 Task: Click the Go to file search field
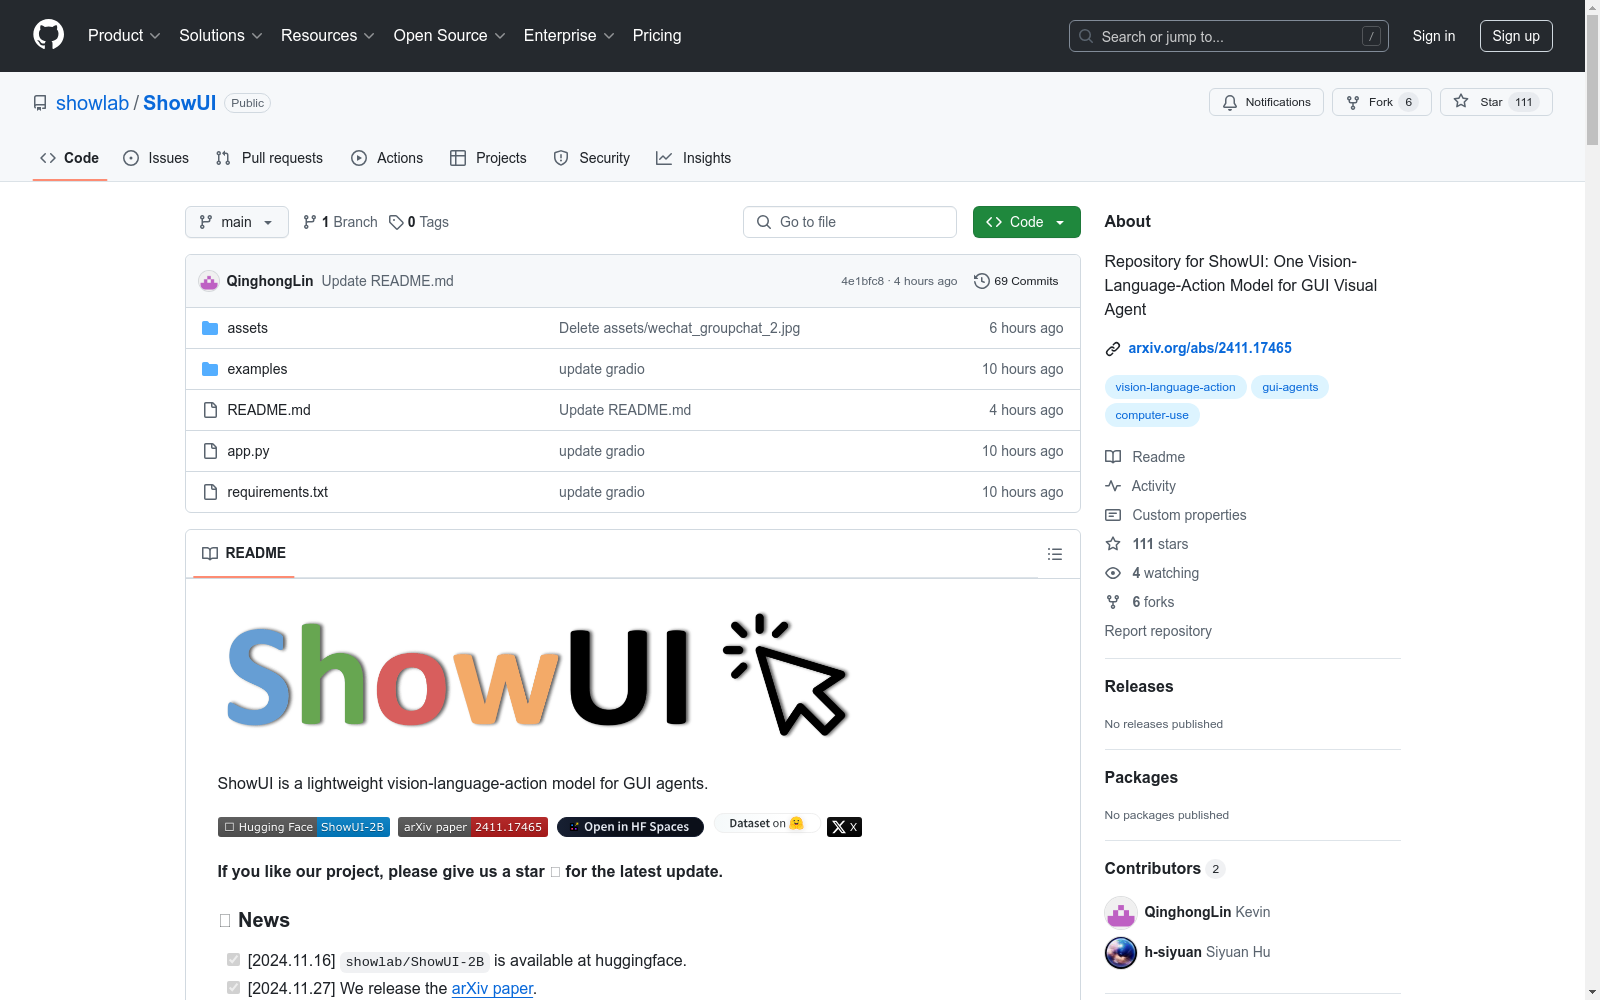tap(850, 222)
